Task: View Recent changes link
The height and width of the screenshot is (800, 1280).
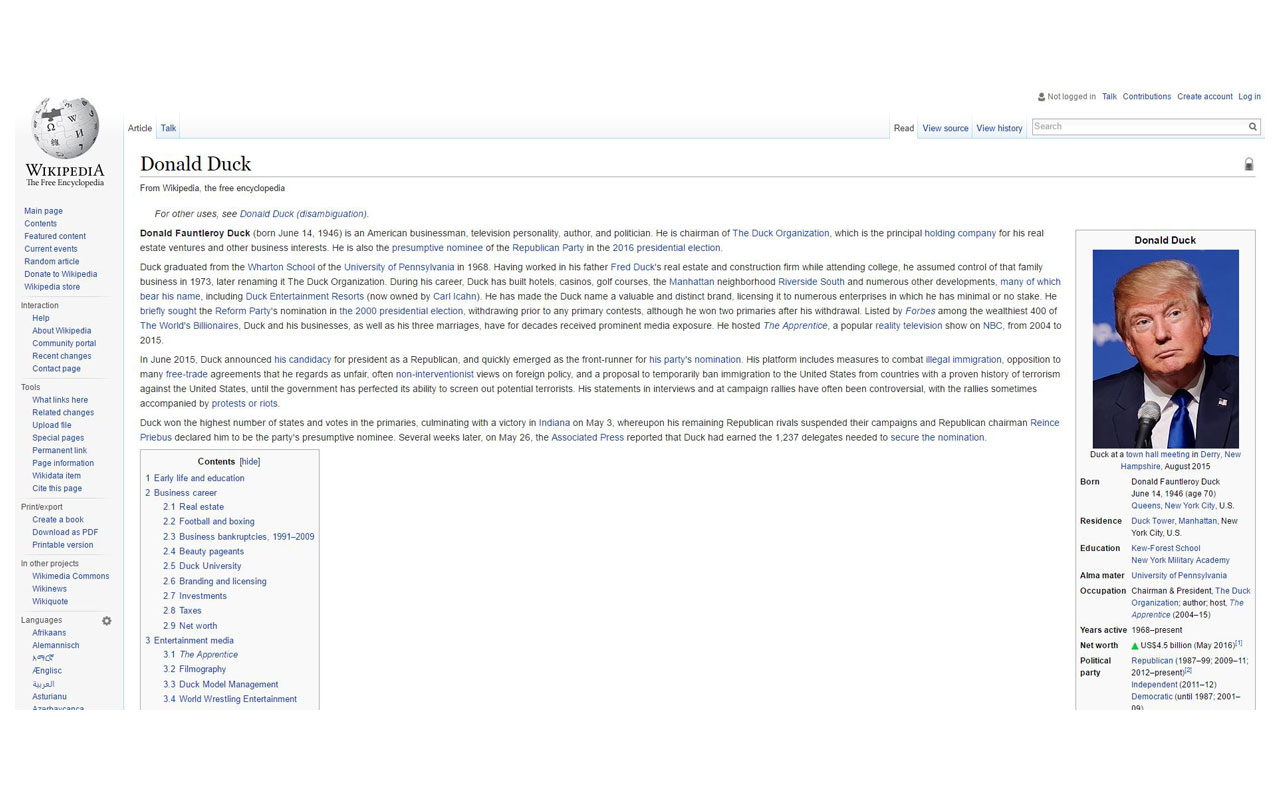Action: point(62,356)
